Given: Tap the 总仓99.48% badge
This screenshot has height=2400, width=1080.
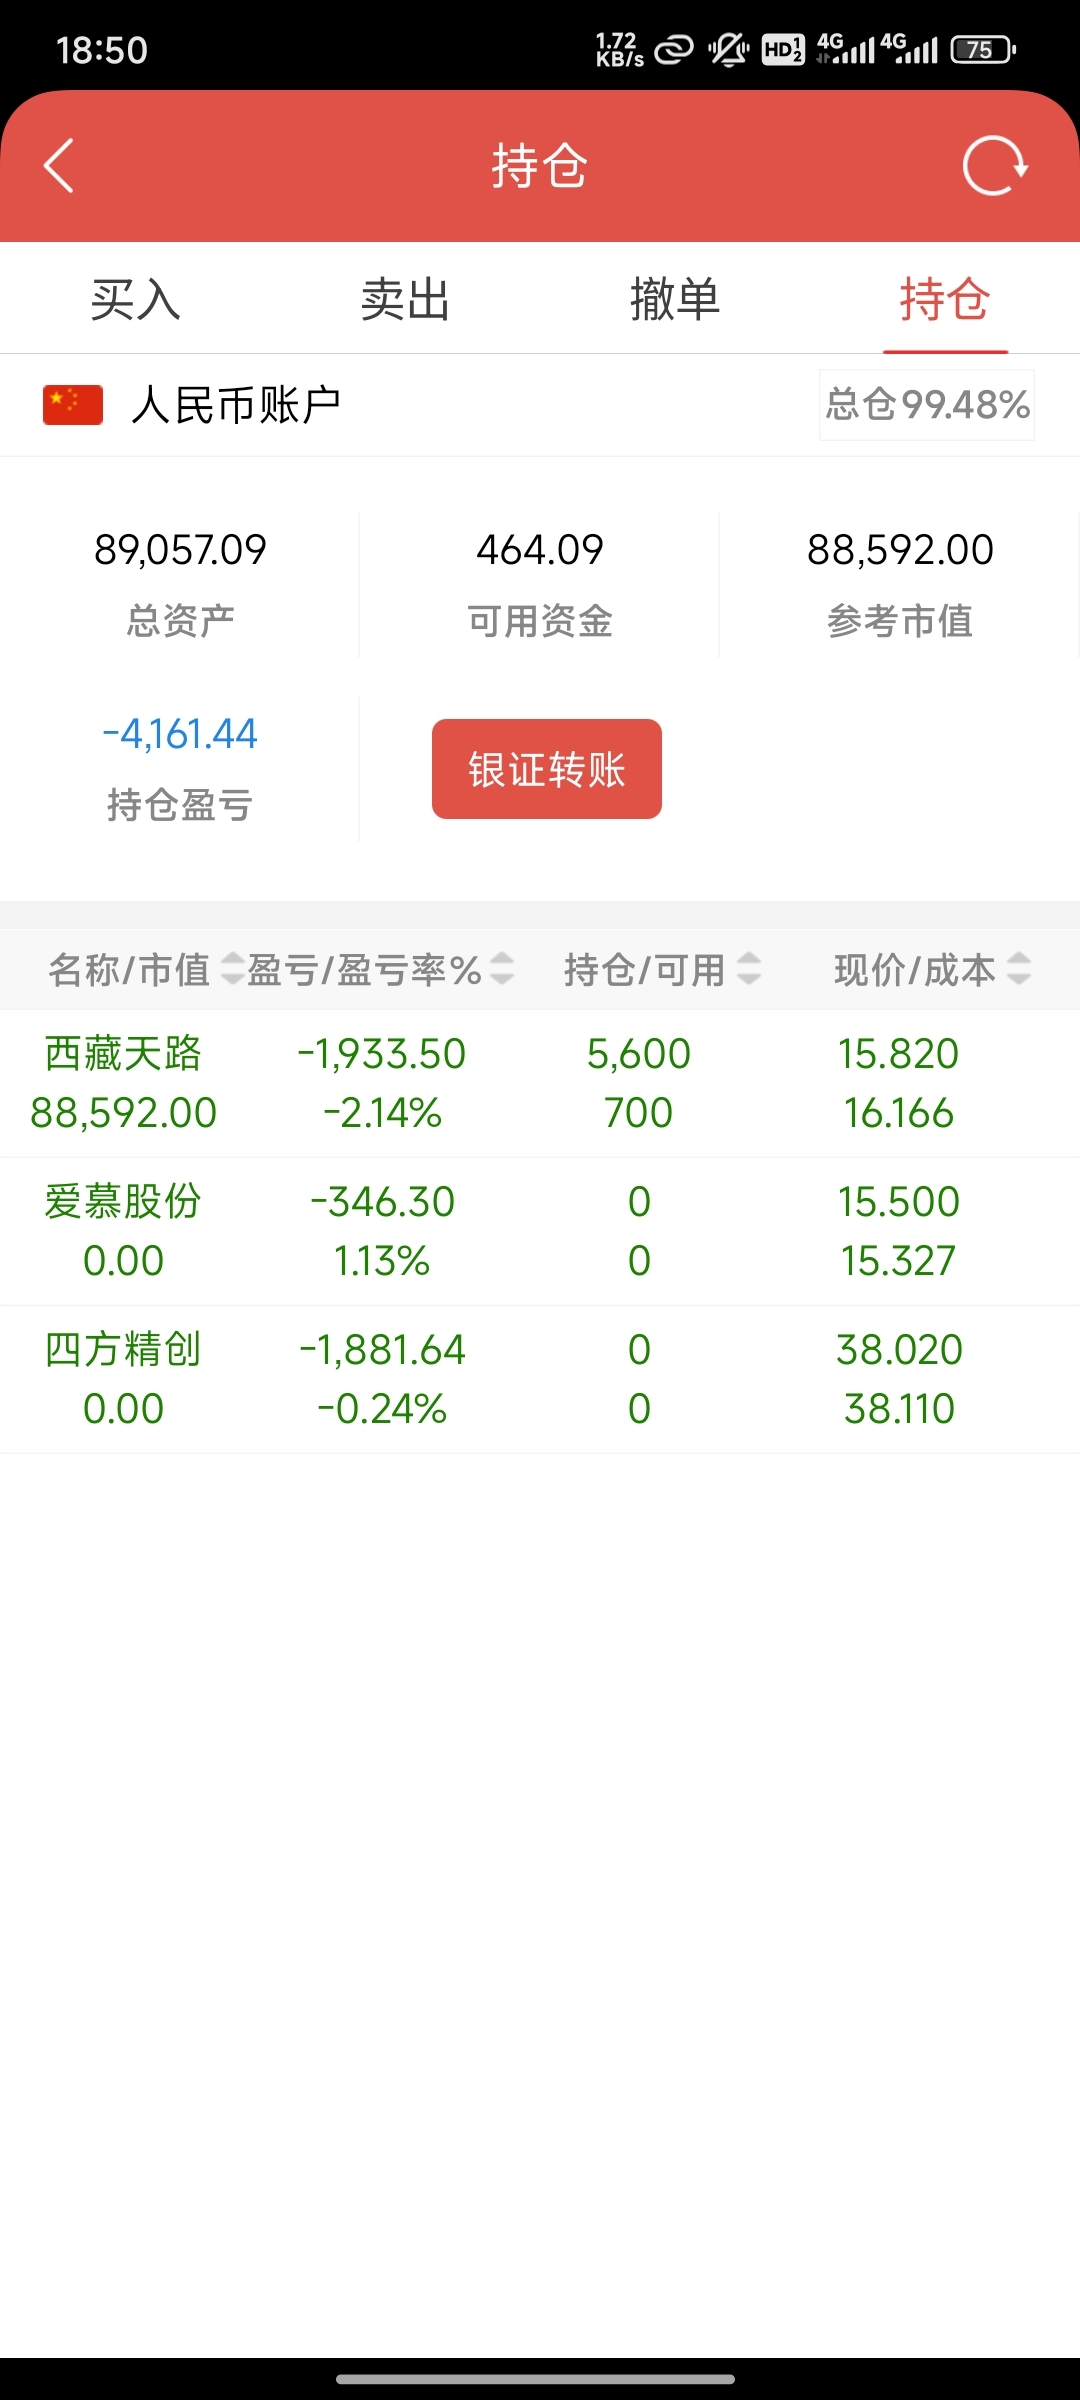Looking at the screenshot, I should coord(927,405).
